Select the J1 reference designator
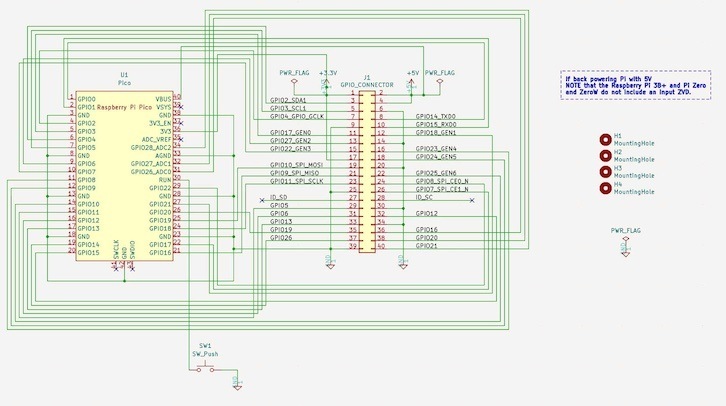This screenshot has width=726, height=406. click(x=367, y=77)
